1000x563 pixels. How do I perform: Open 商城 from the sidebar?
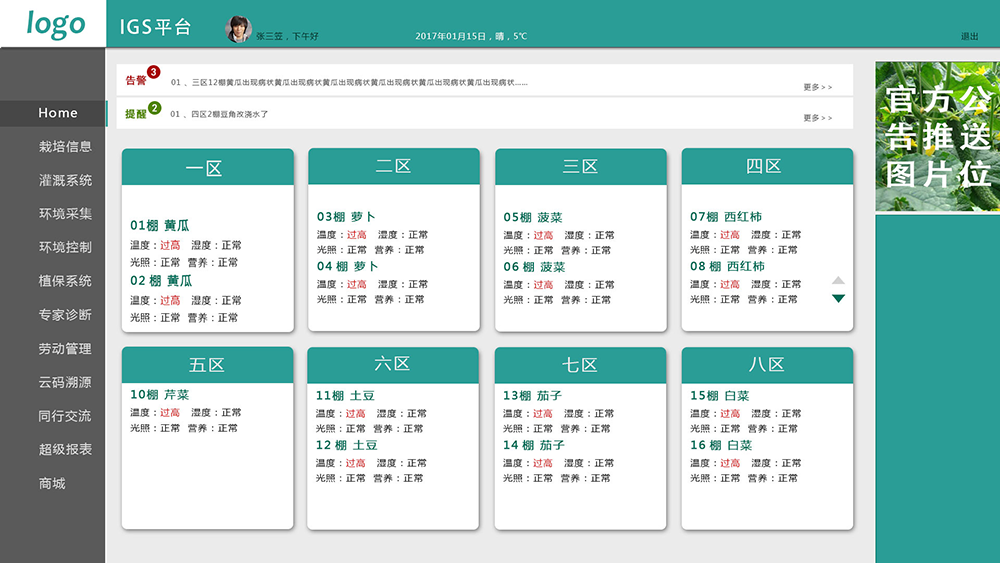[x=52, y=484]
